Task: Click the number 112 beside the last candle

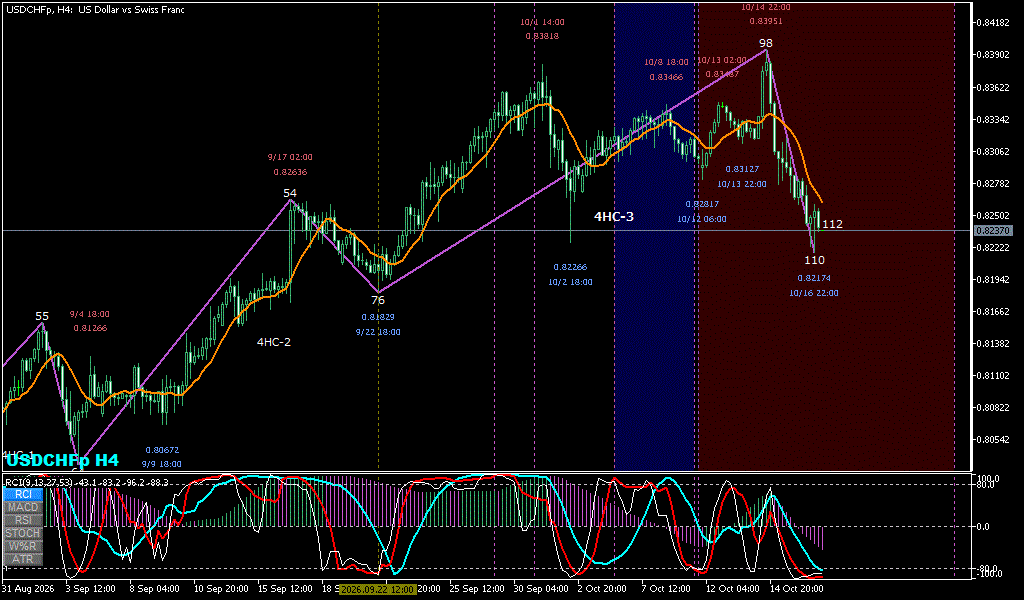Action: pos(833,224)
